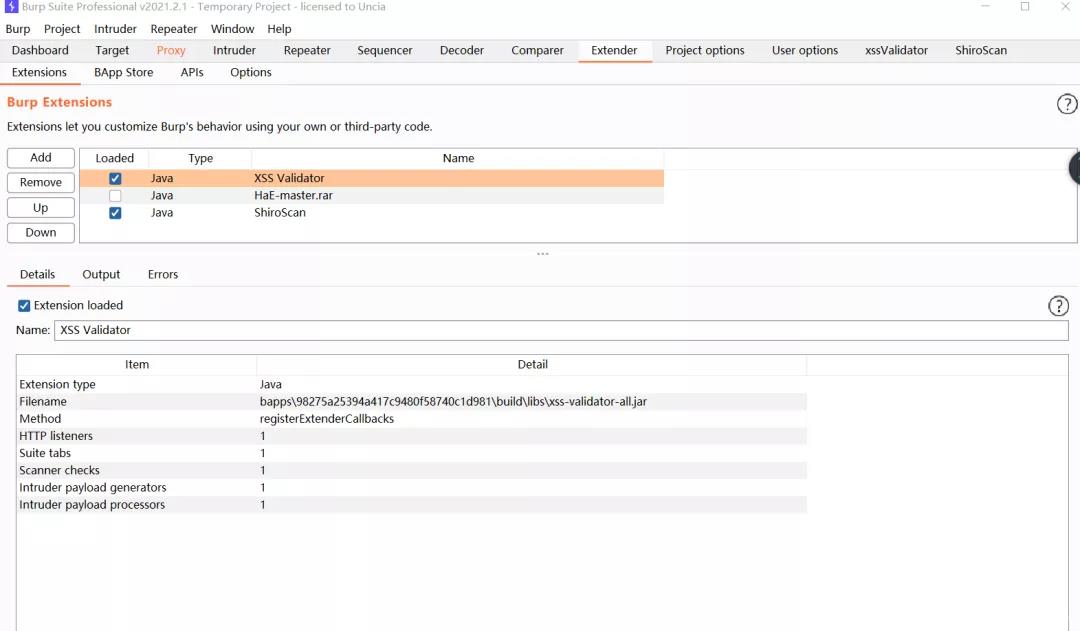Screen dimensions: 1080x631
Task: Switch to the Decoder tab
Action: coord(462,50)
